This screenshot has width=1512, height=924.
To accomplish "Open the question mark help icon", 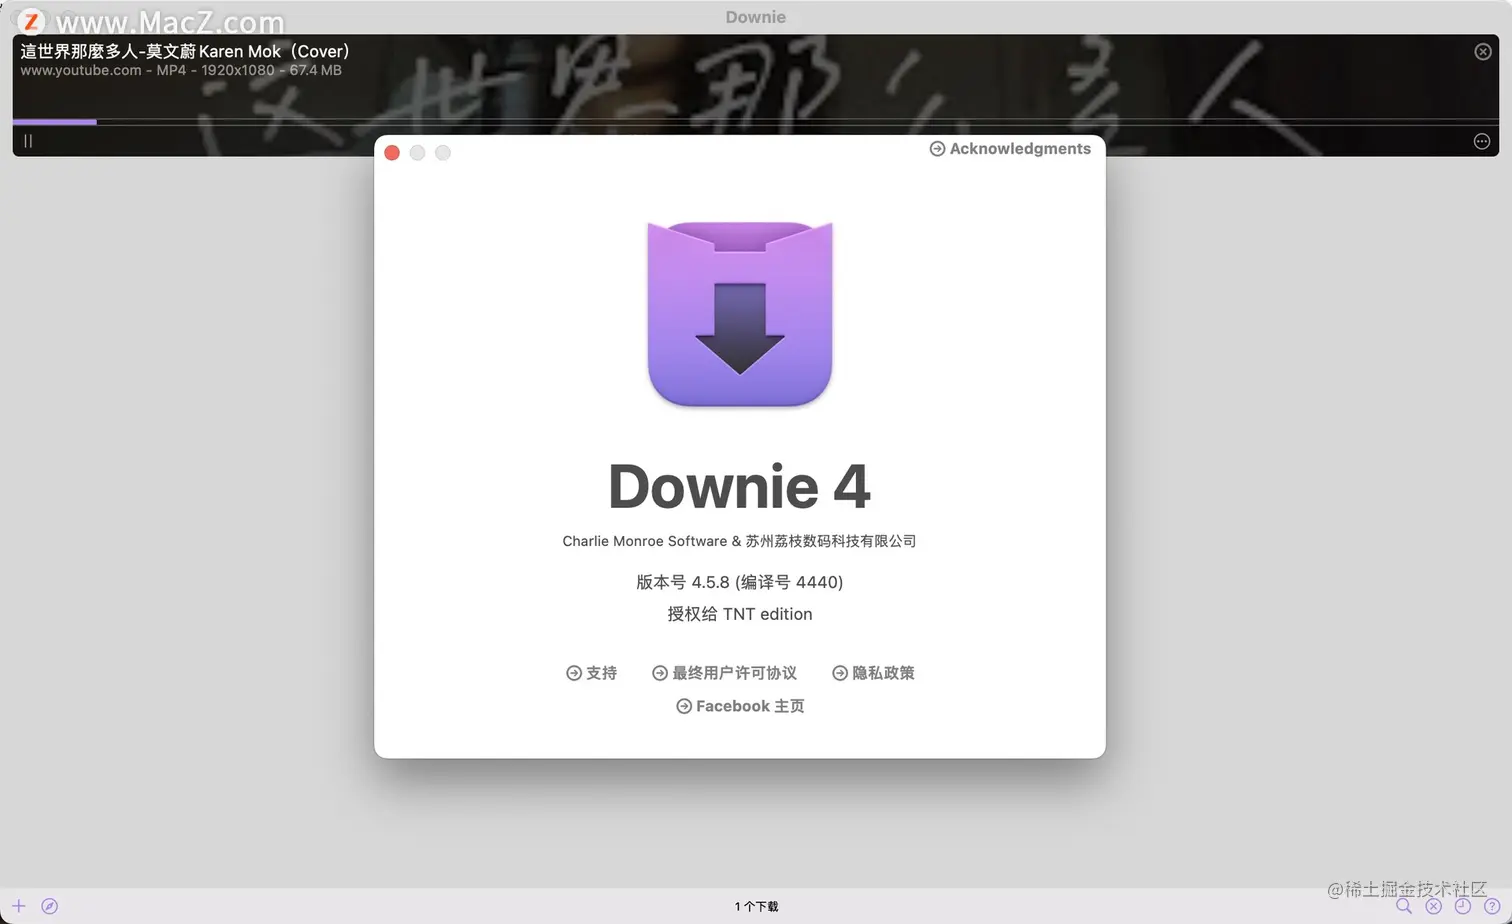I will 1491,906.
